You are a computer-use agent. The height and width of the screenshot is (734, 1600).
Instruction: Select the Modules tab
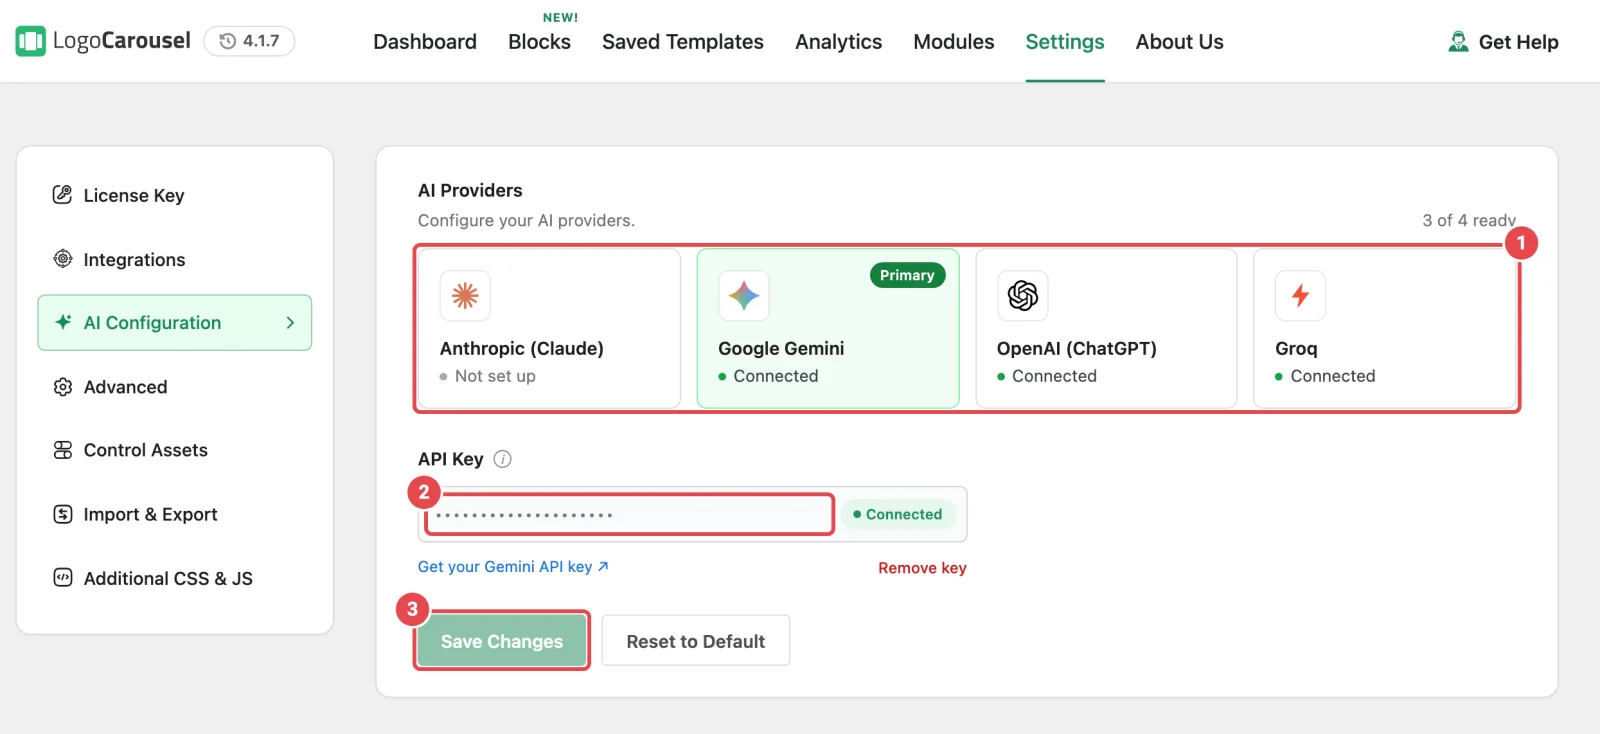tap(953, 42)
